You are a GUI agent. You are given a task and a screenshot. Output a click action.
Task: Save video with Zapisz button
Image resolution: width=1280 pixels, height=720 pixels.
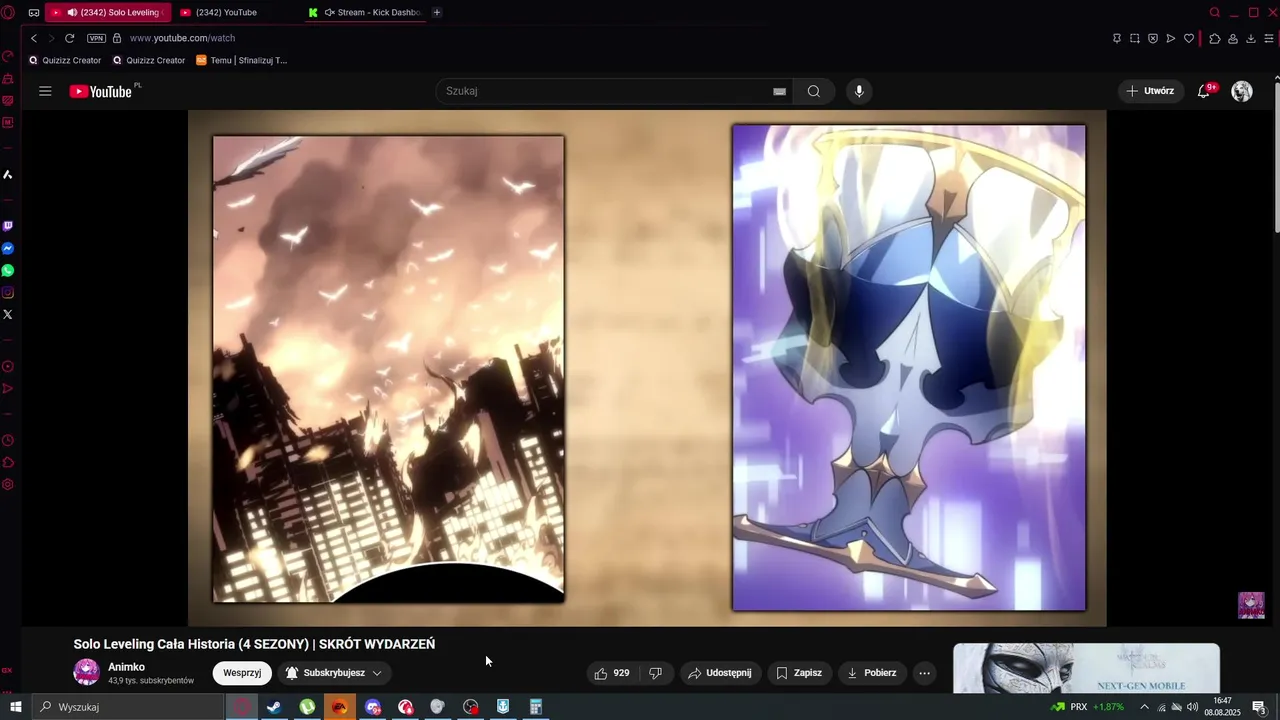pos(799,673)
